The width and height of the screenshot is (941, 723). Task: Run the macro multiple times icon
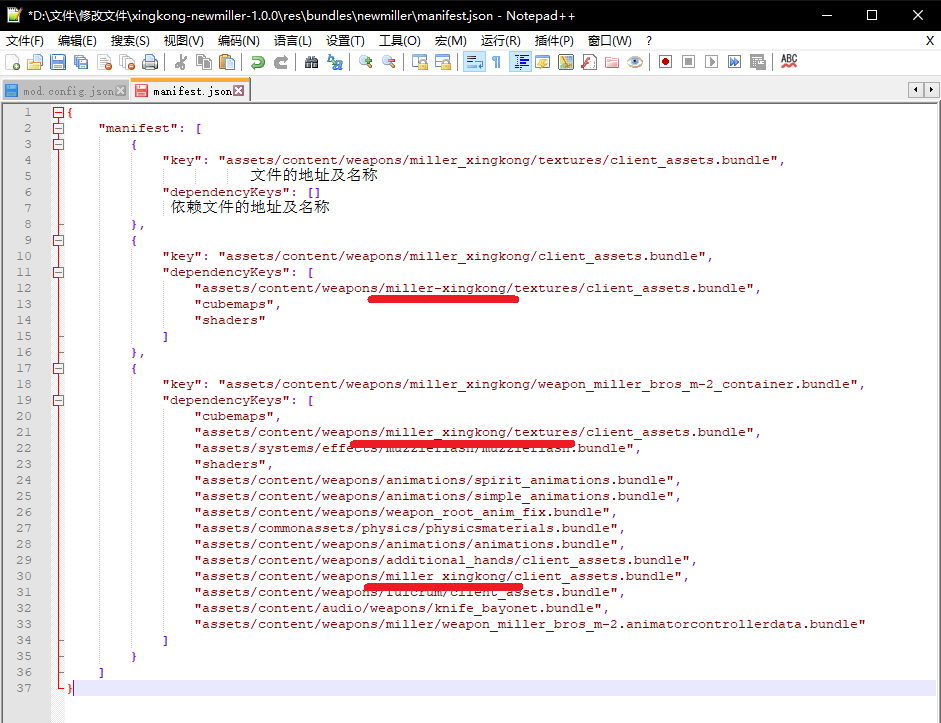coord(734,62)
